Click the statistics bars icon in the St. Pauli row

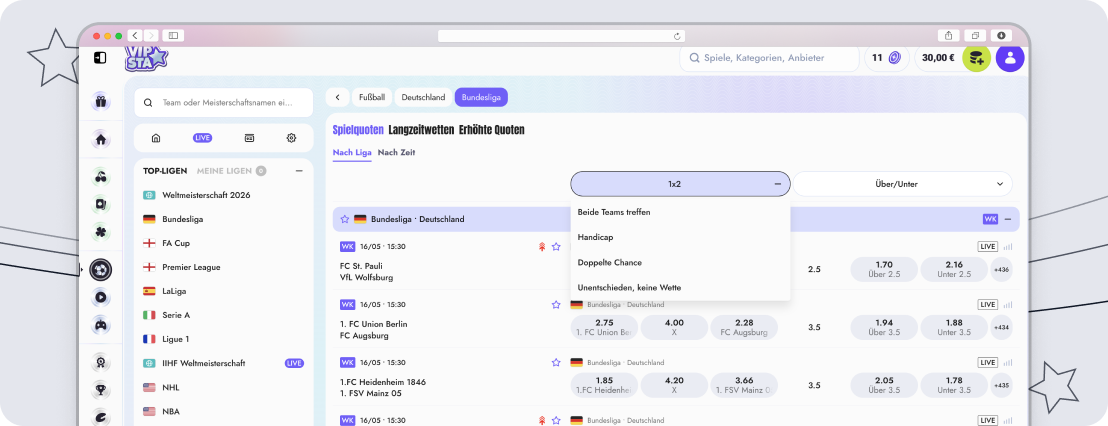click(x=1008, y=247)
